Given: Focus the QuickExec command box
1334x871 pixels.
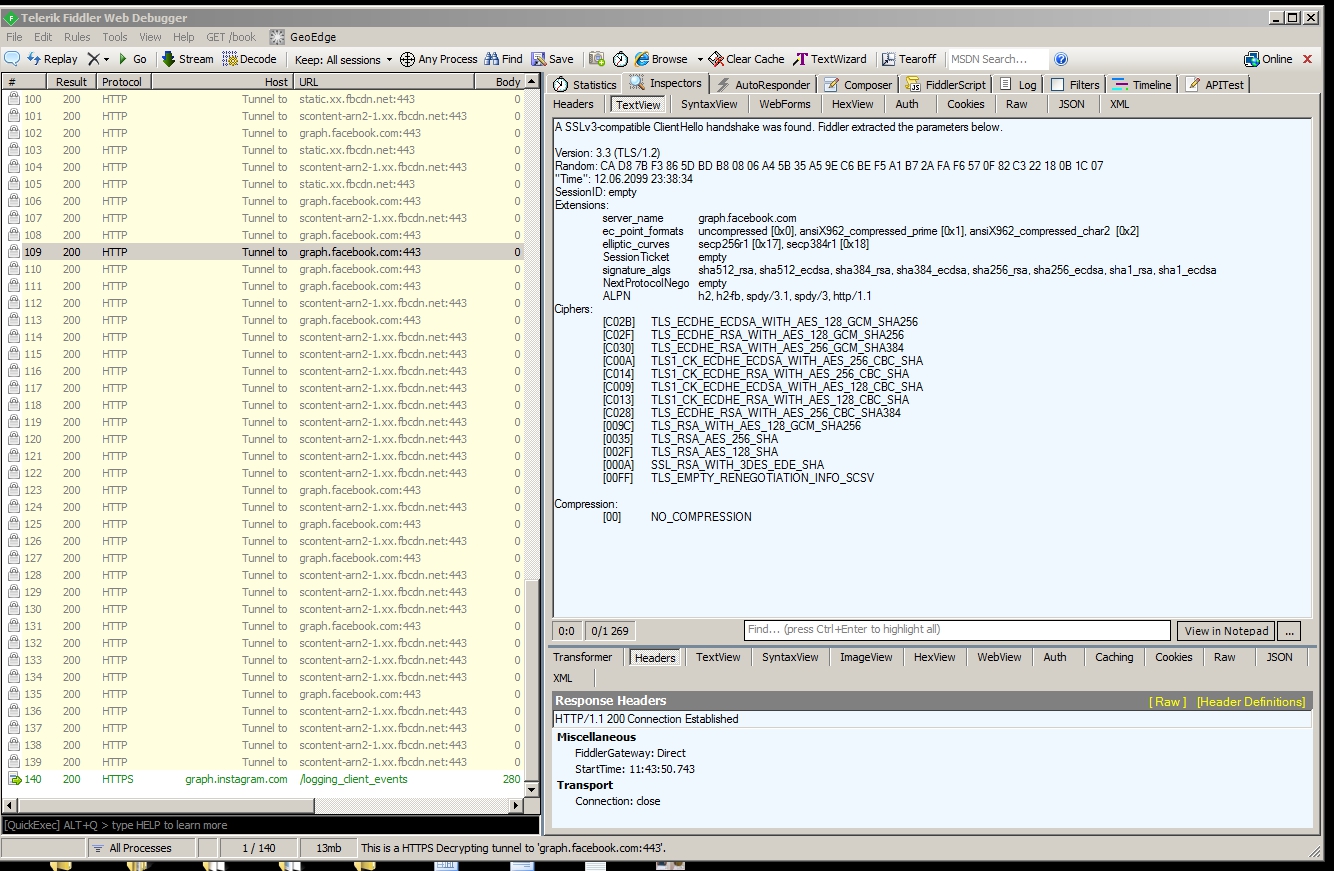Looking at the screenshot, I should 270,825.
